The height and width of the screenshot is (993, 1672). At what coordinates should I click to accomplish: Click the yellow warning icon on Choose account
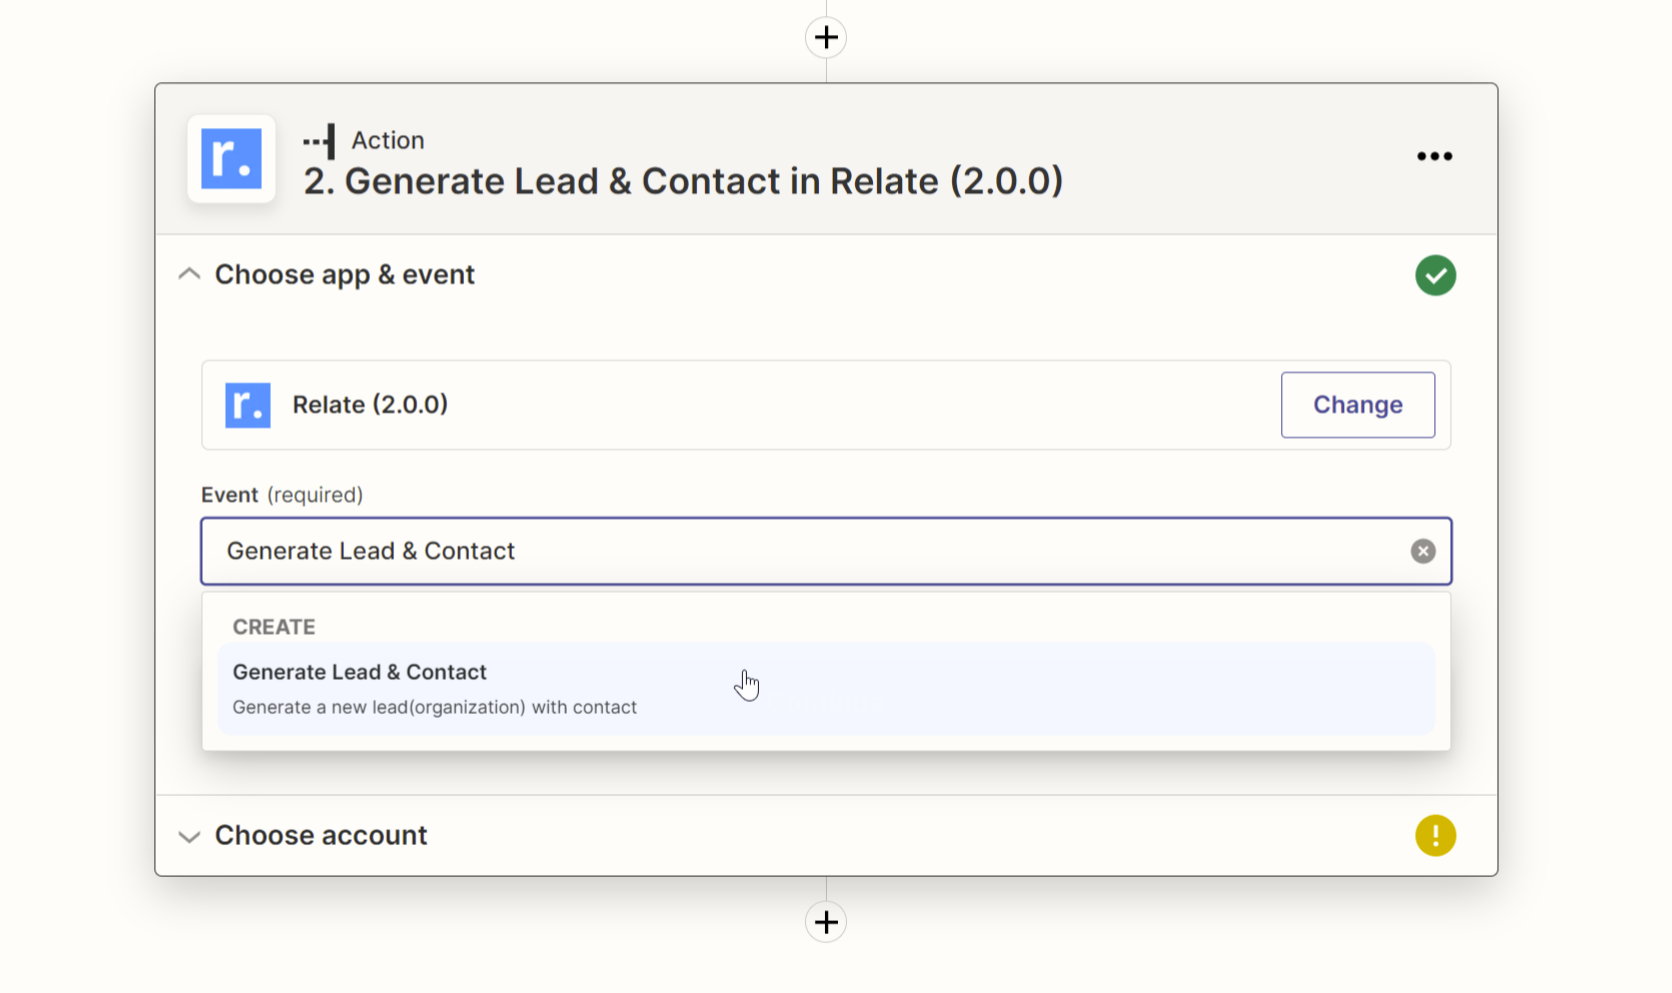pos(1436,834)
